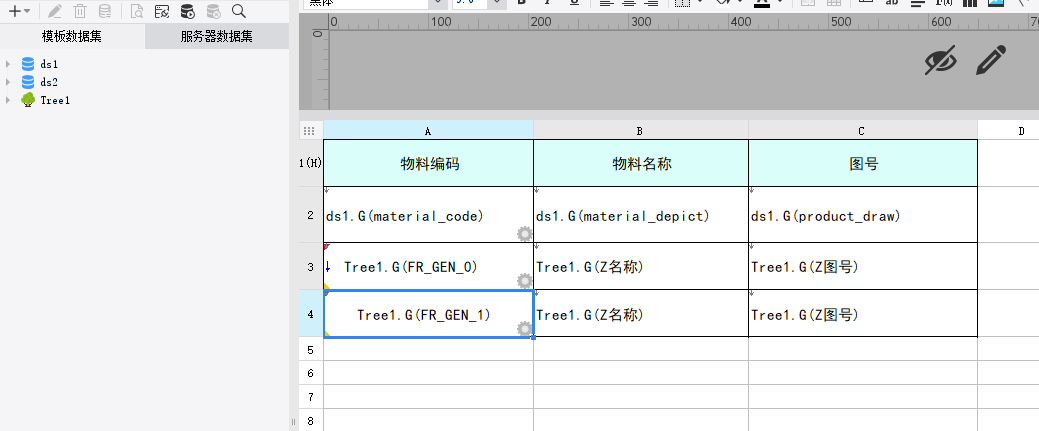Image resolution: width=1039 pixels, height=431 pixels.
Task: Select the 物料名称 header cell
Action: 640,163
